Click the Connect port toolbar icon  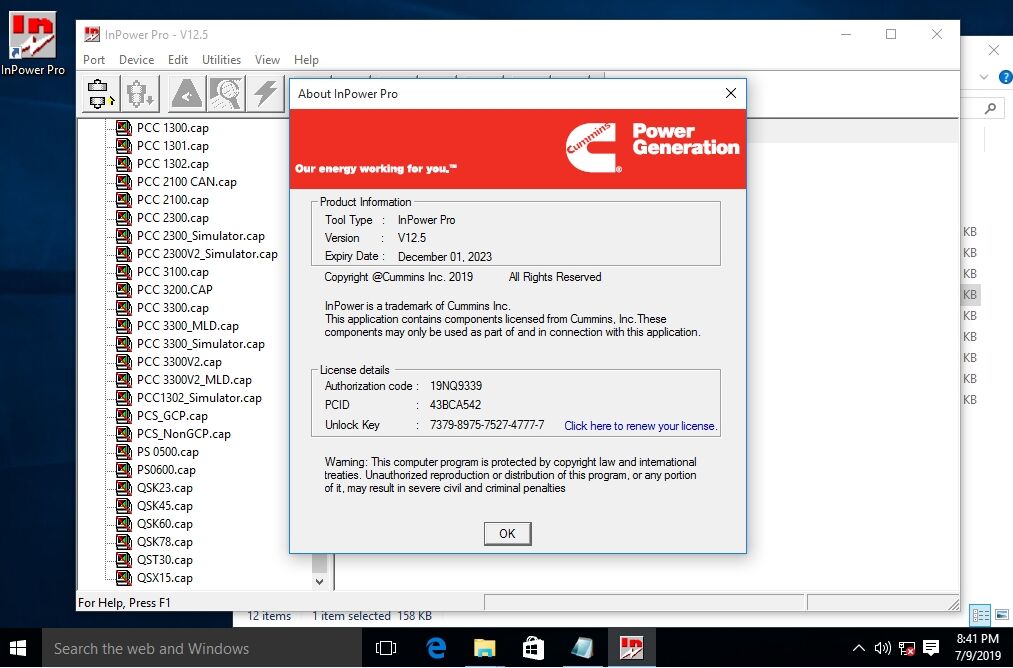point(101,94)
